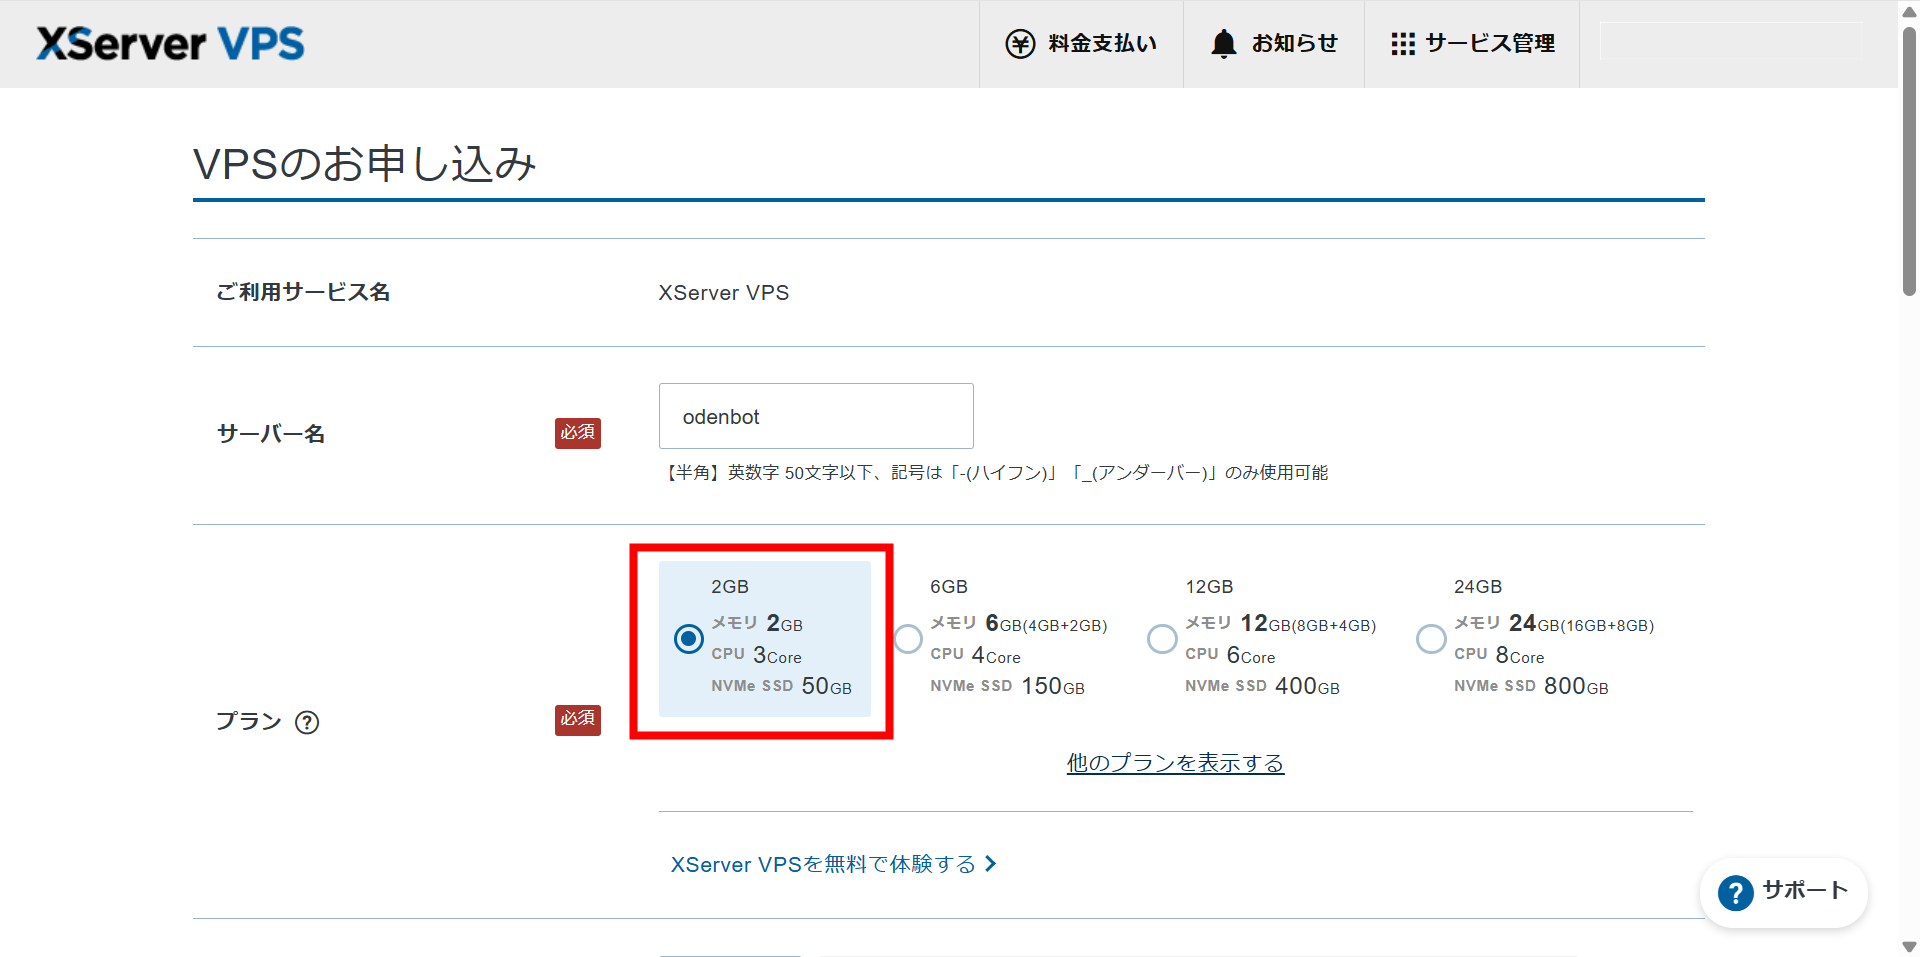The width and height of the screenshot is (1920, 957).
Task: Select the 2GB plan radio button
Action: tap(689, 639)
